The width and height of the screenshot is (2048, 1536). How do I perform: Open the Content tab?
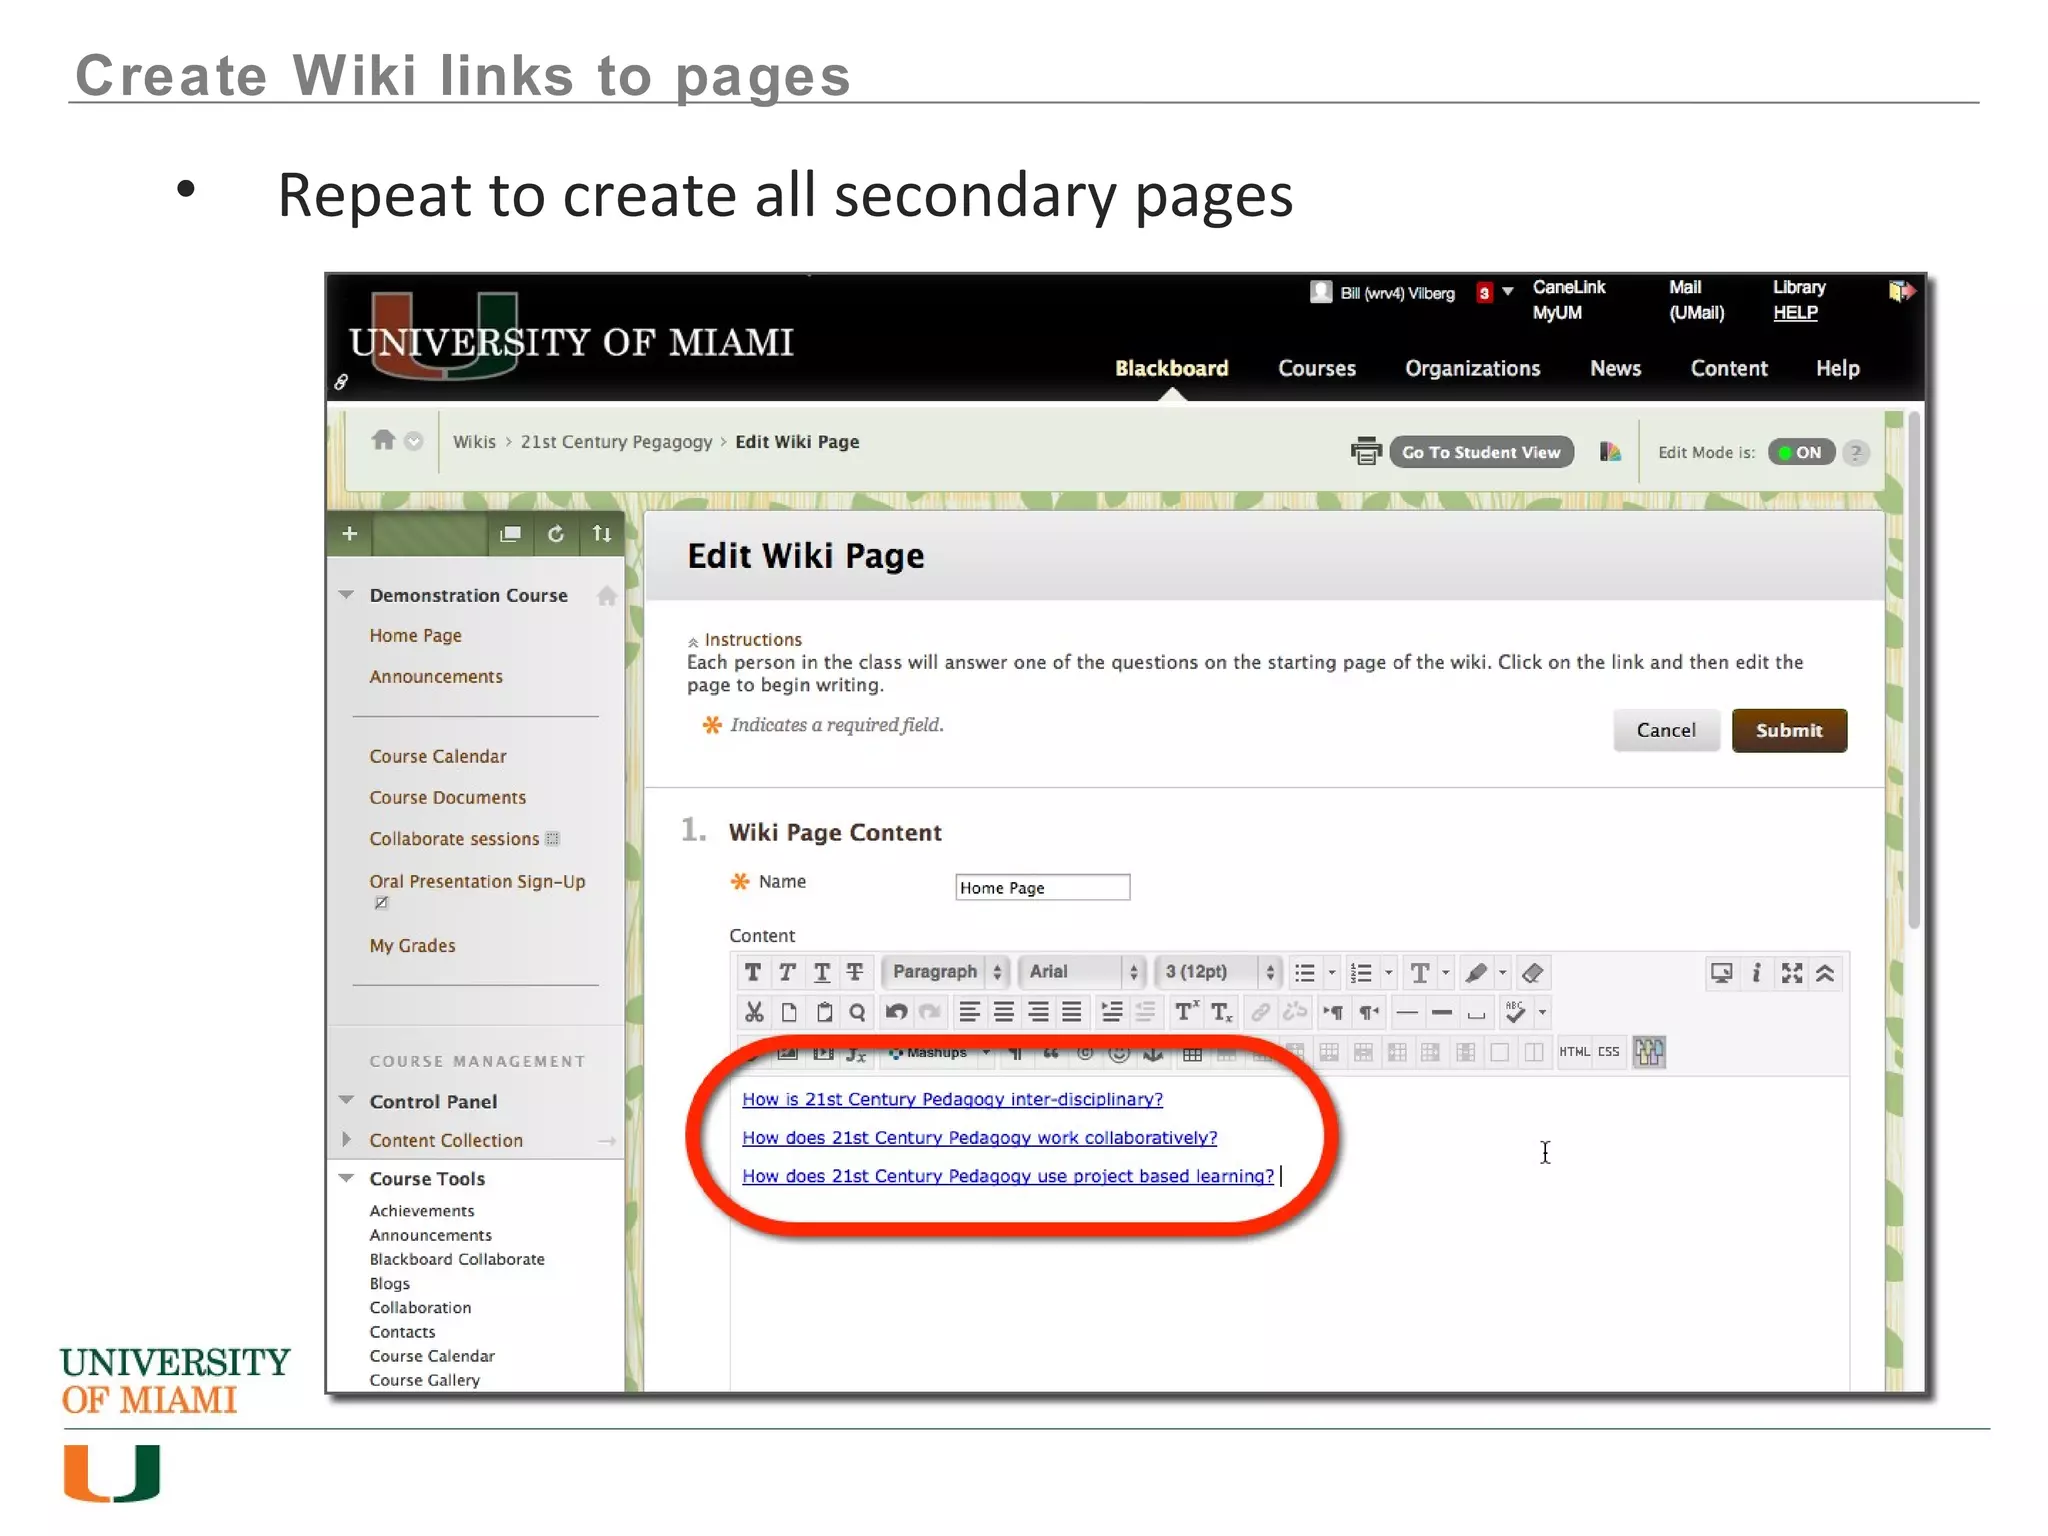tap(1729, 368)
